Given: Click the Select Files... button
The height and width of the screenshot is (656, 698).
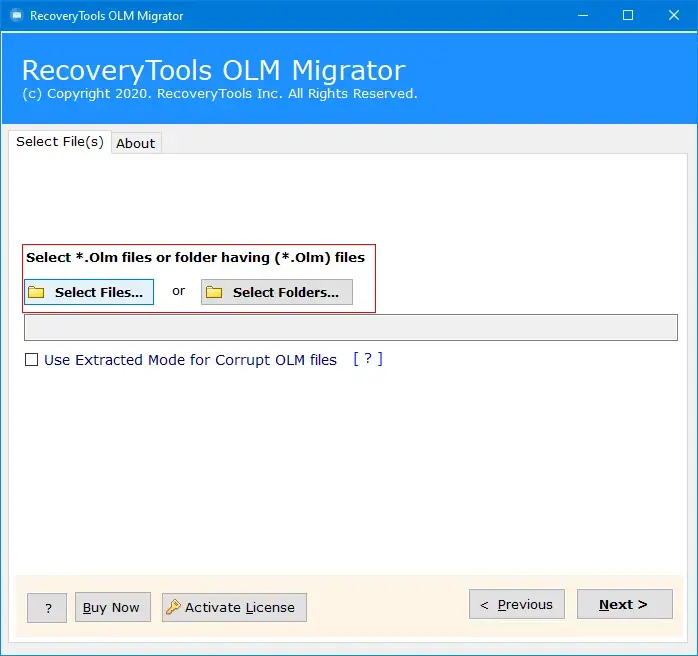Looking at the screenshot, I should [89, 292].
